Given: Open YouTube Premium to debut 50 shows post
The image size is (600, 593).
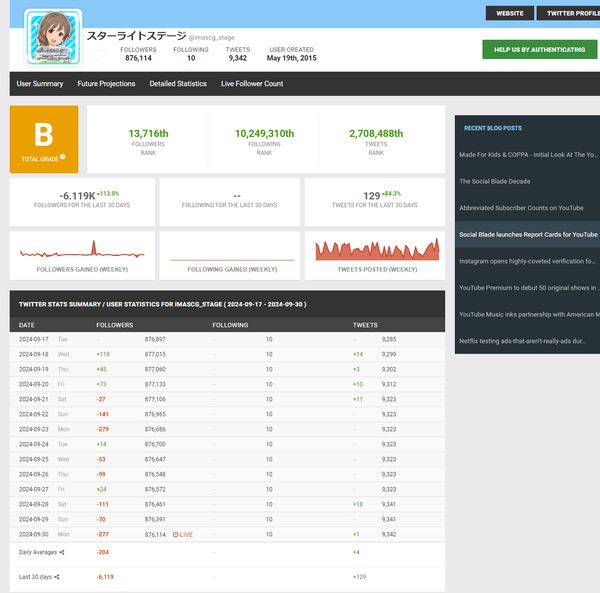Looking at the screenshot, I should 529,288.
